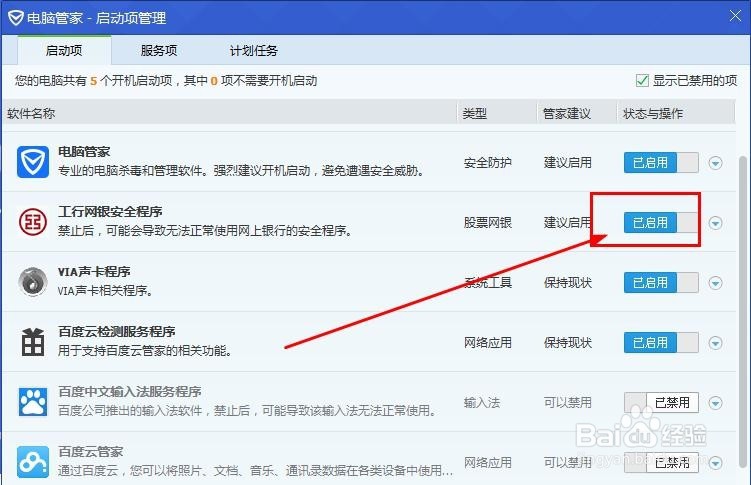Expand the options arrow for 电脑管家
Viewport: 751px width, 485px height.
716,163
